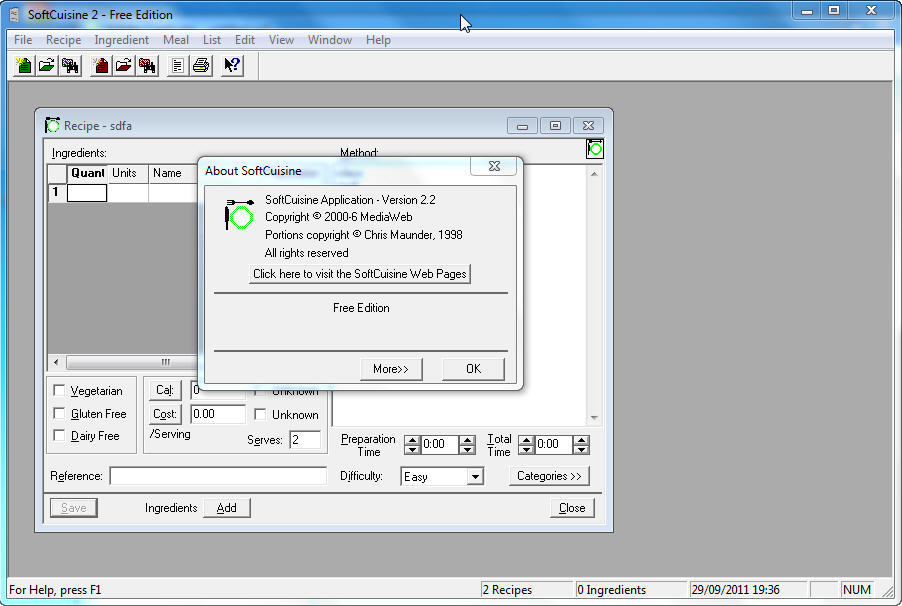The height and width of the screenshot is (606, 902).
Task: Activate the context help arrow-question icon
Action: point(232,66)
